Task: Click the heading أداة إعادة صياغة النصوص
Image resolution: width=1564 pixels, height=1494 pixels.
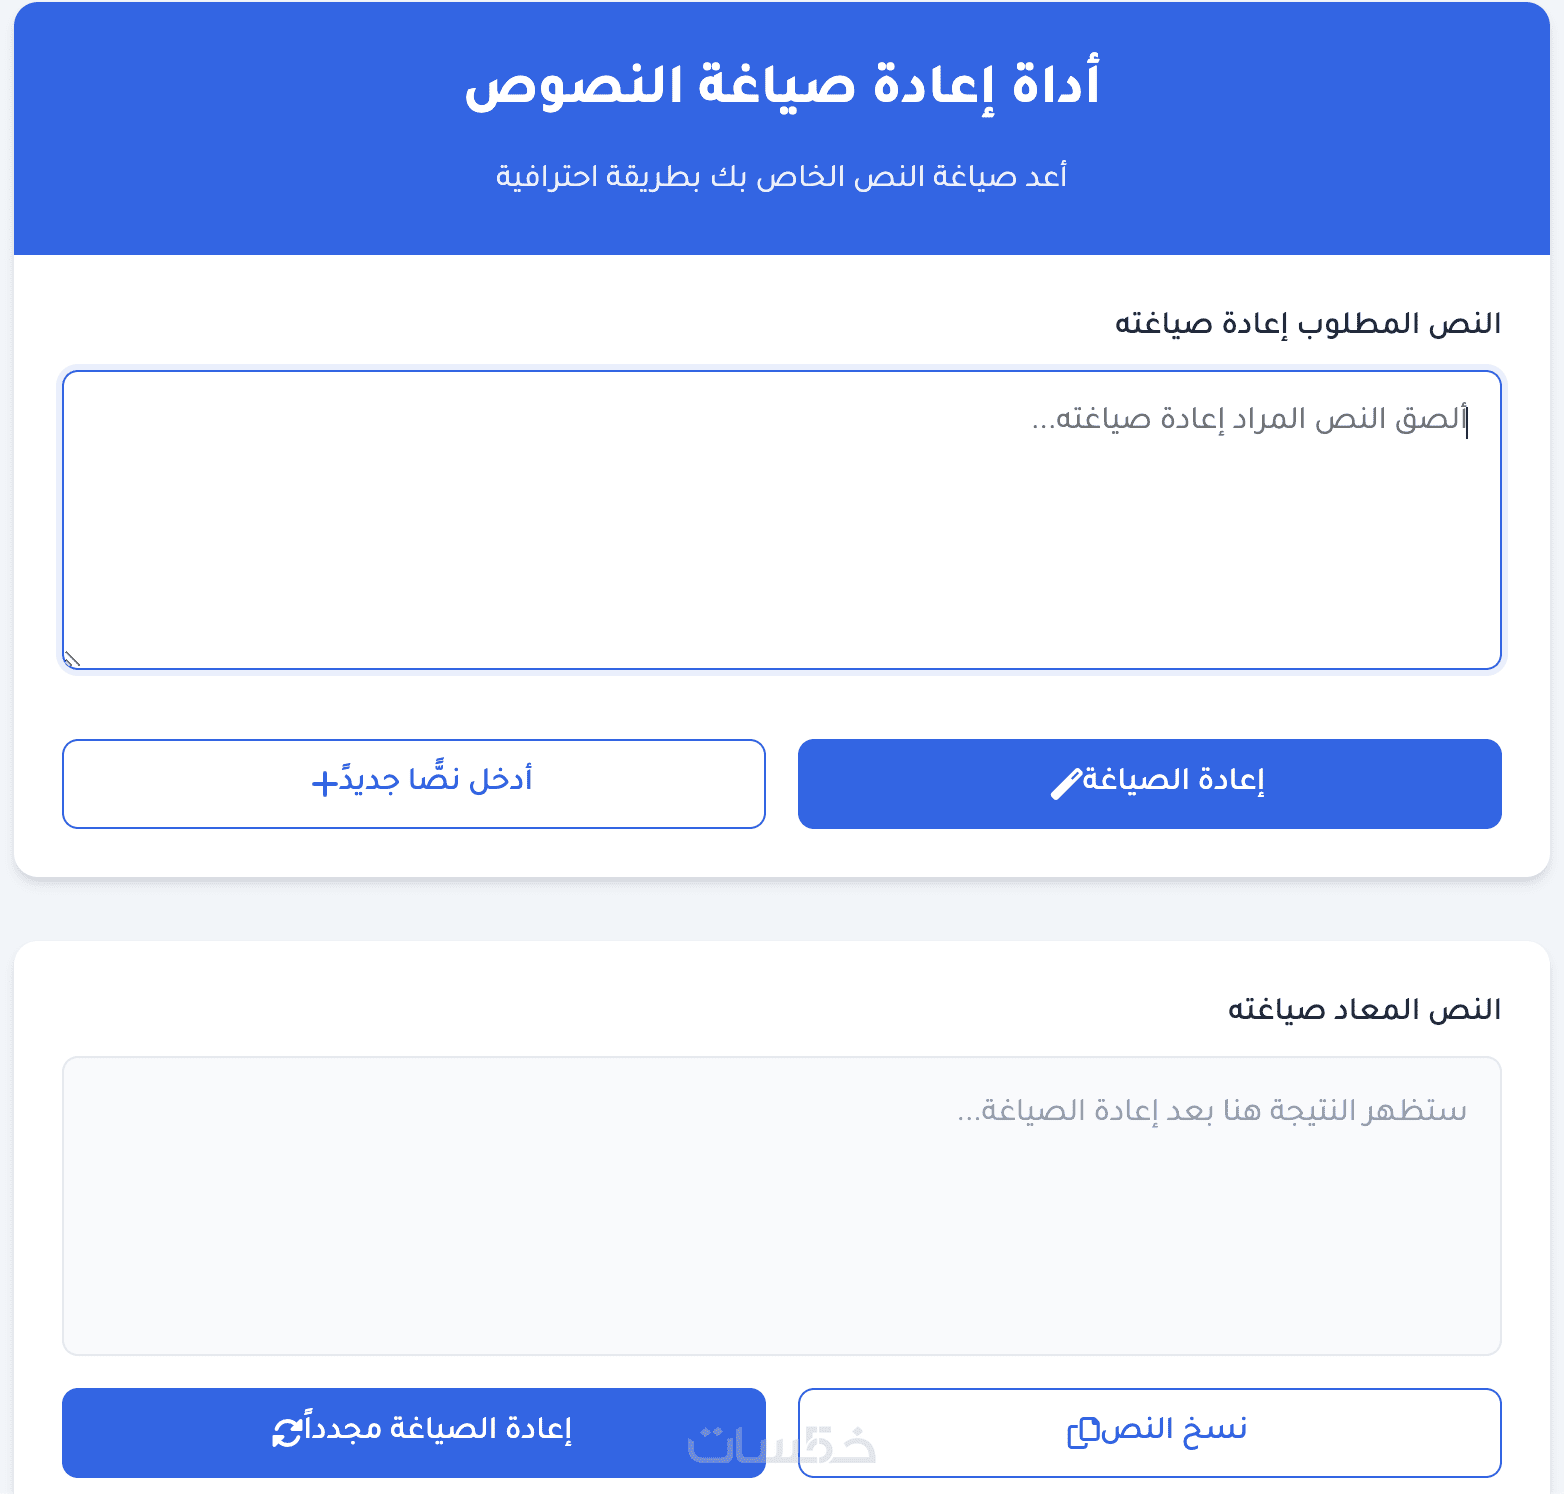Action: 782,84
